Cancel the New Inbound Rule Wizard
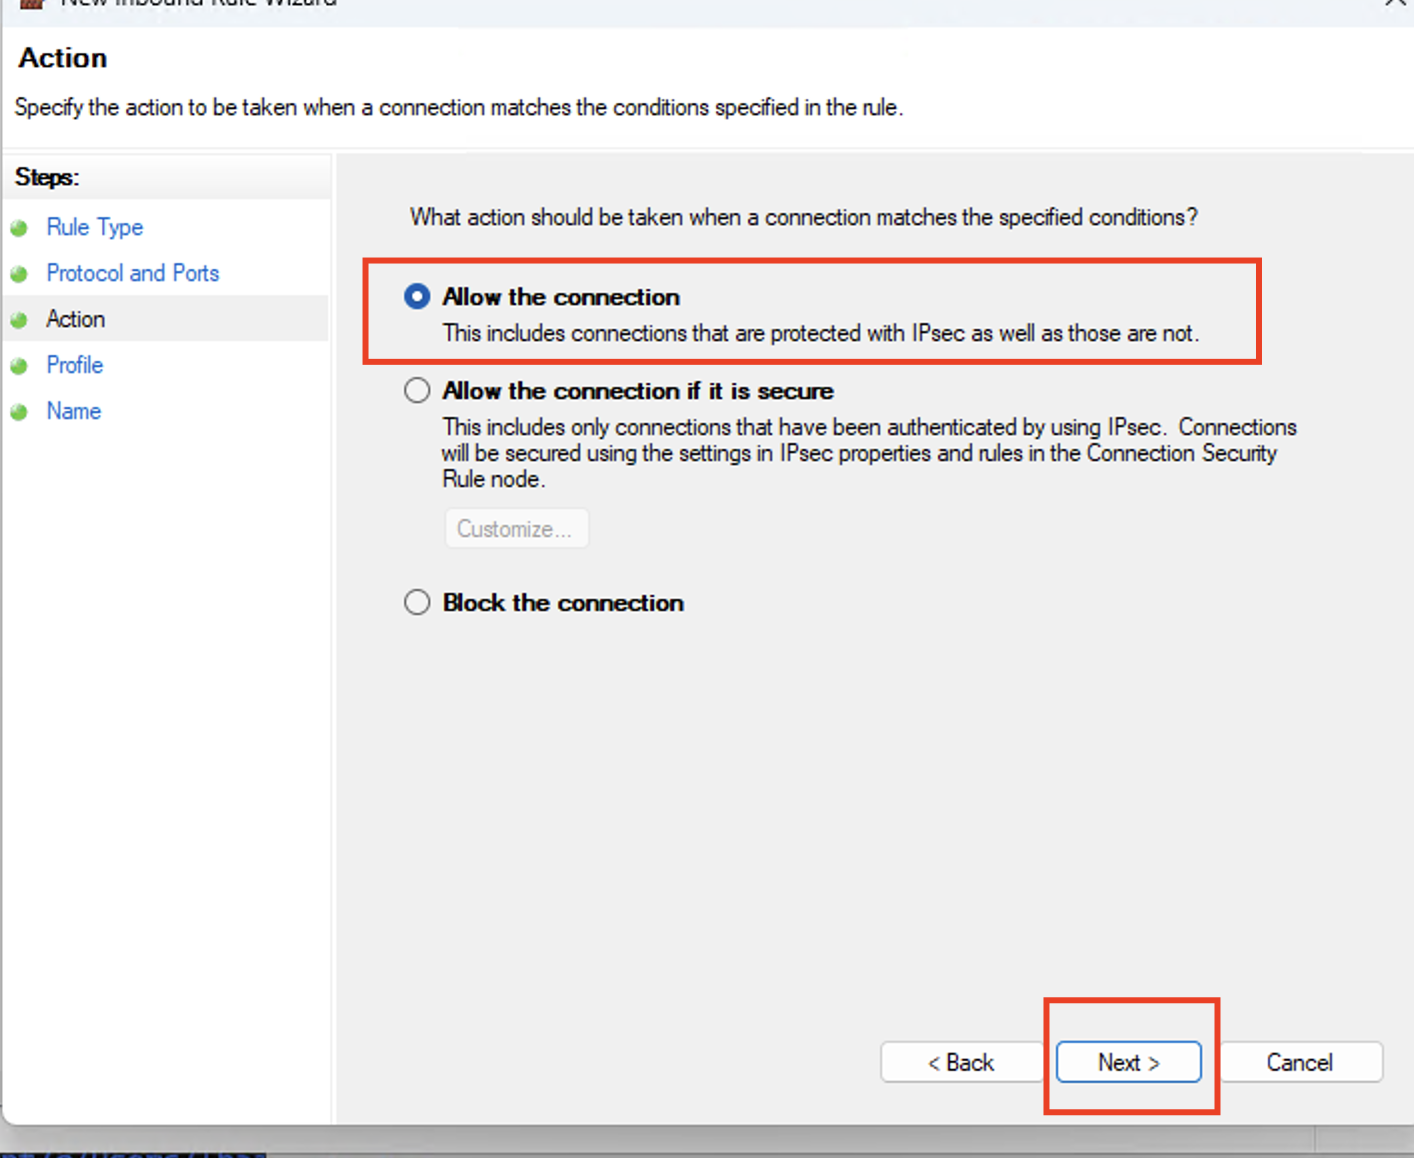Viewport: 1414px width, 1158px height. point(1299,1062)
